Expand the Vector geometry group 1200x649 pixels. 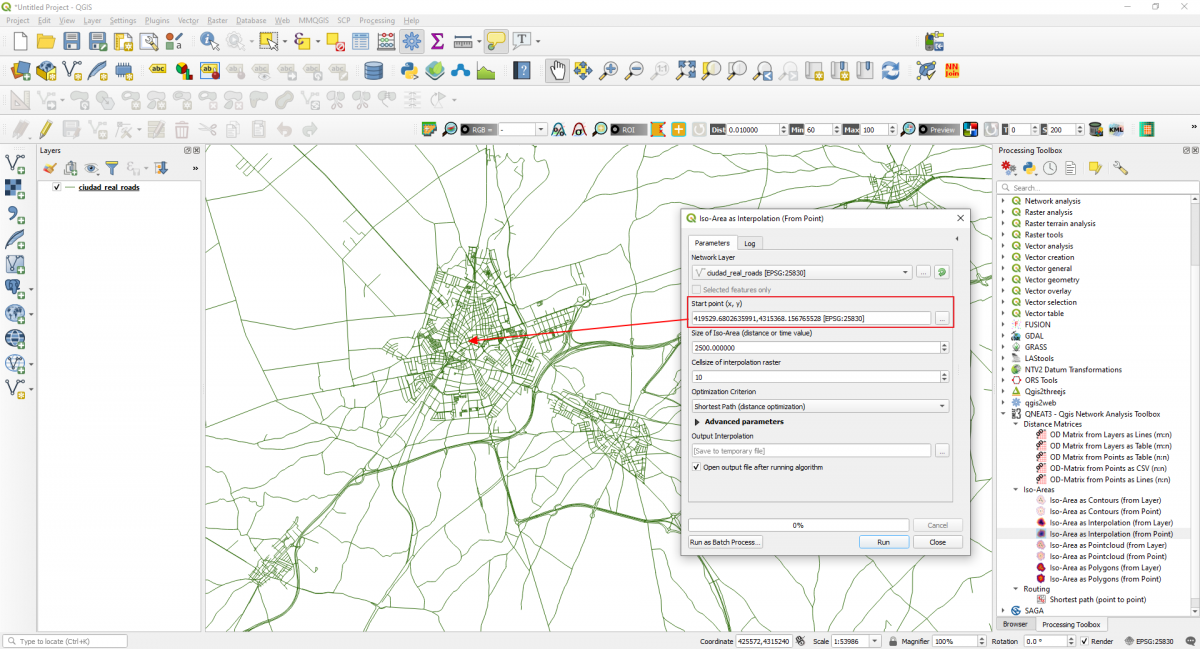[x=1003, y=280]
